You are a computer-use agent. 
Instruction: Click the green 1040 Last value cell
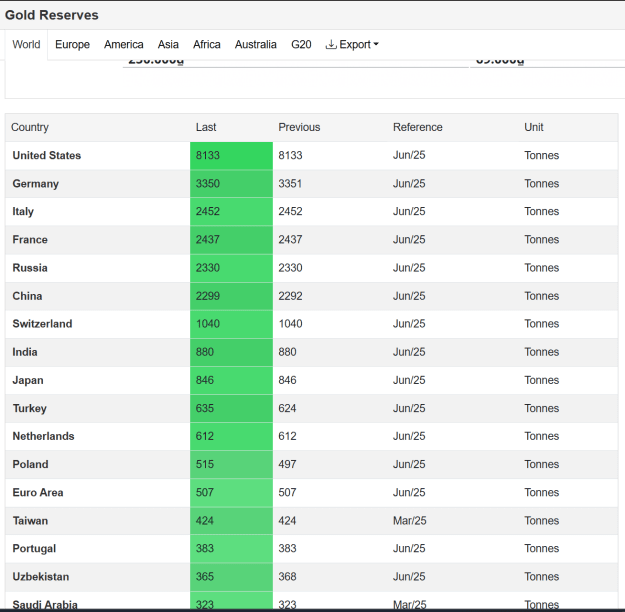(x=231, y=324)
